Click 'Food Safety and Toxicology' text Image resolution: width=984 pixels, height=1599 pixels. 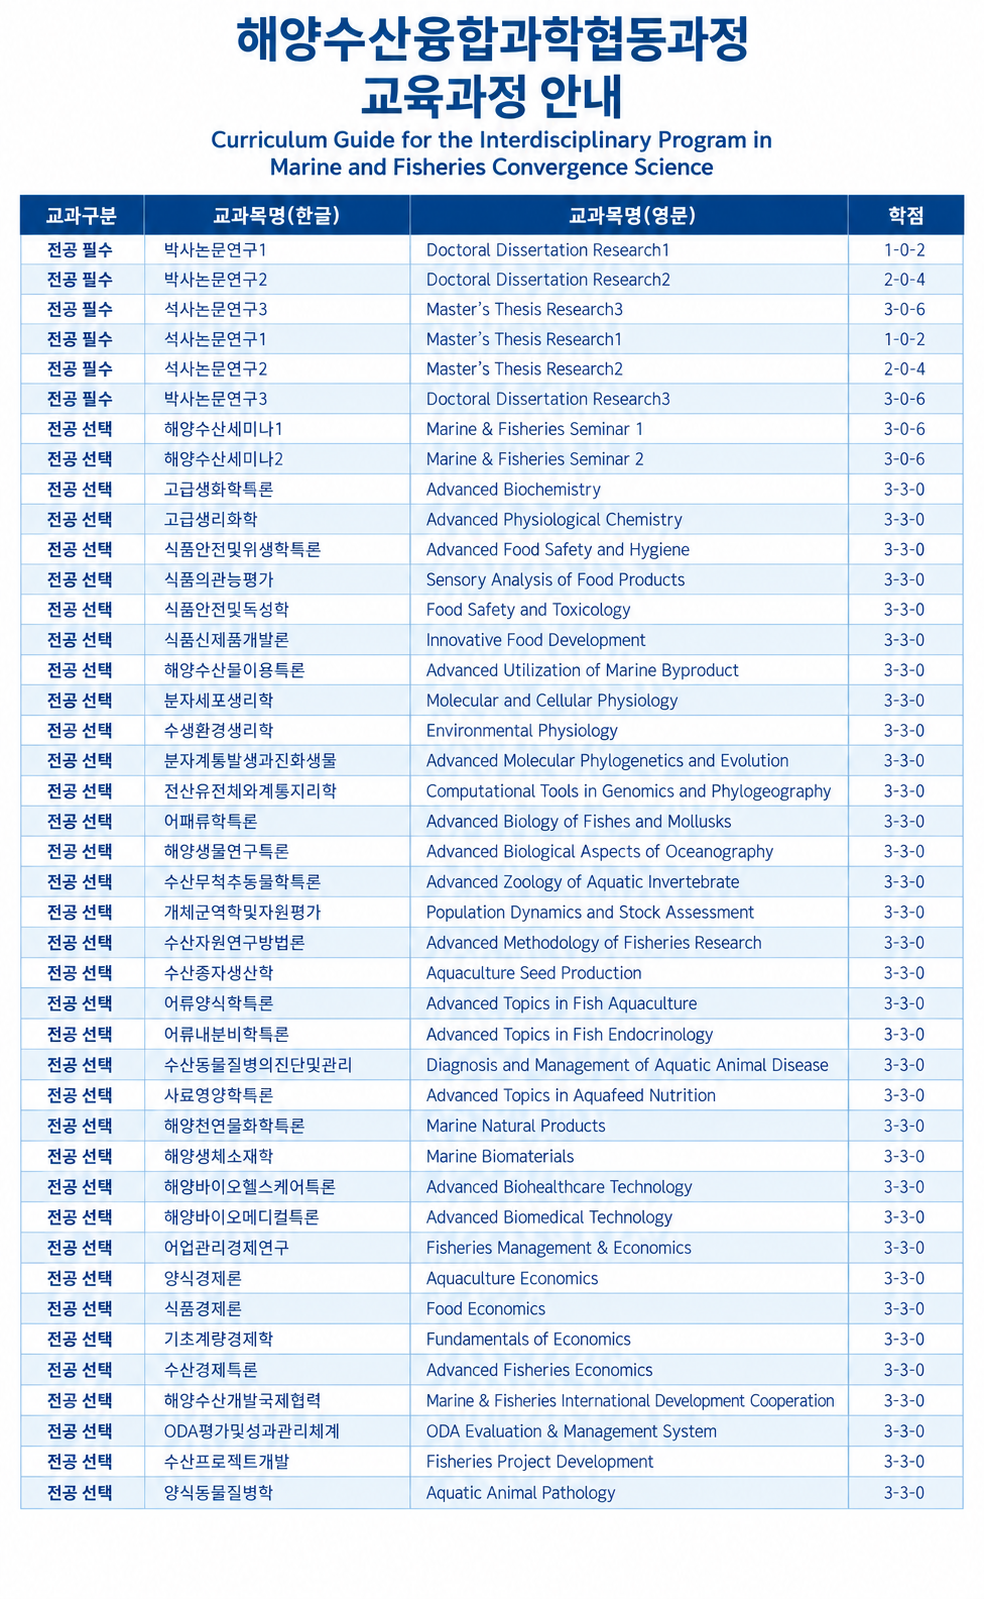(x=528, y=610)
